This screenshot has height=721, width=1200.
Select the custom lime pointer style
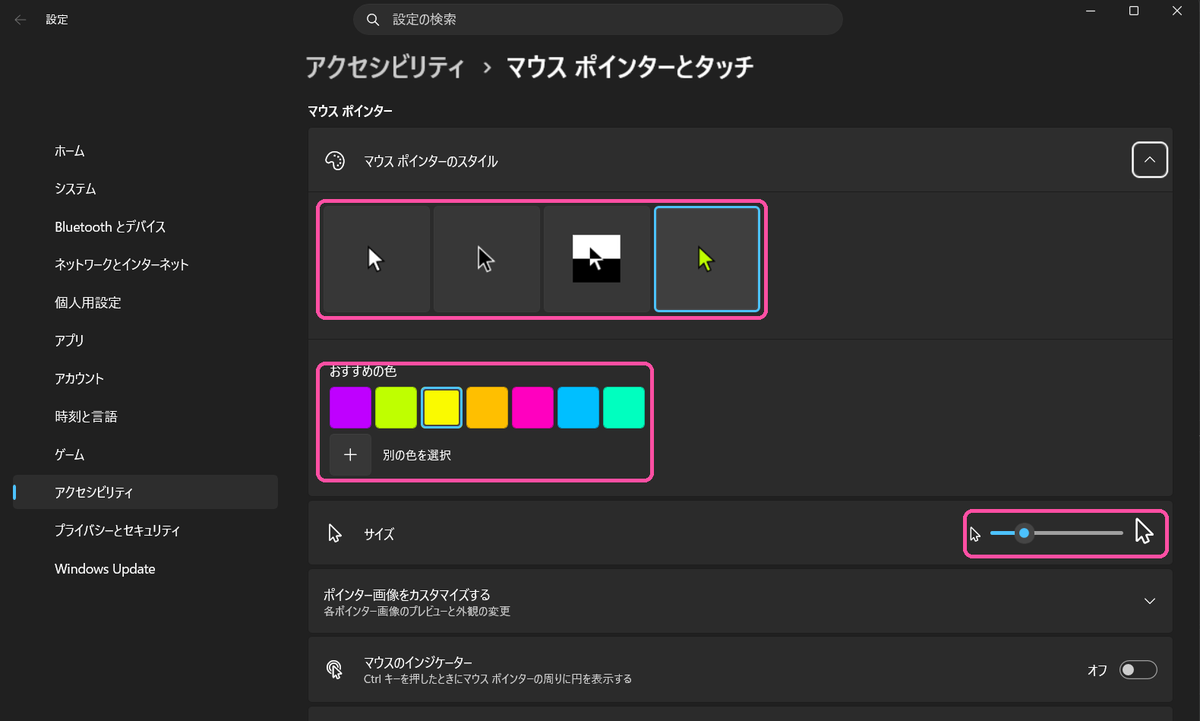pyautogui.click(x=706, y=259)
